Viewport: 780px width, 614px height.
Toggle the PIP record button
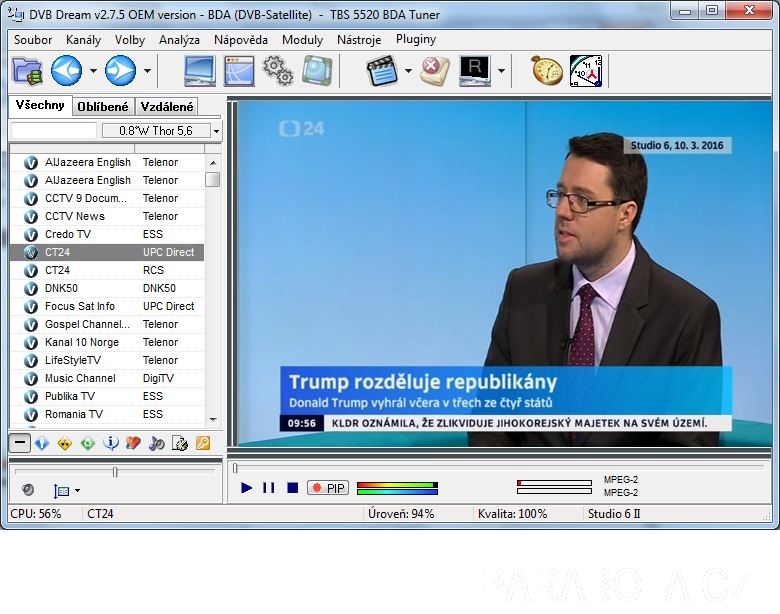(x=328, y=488)
